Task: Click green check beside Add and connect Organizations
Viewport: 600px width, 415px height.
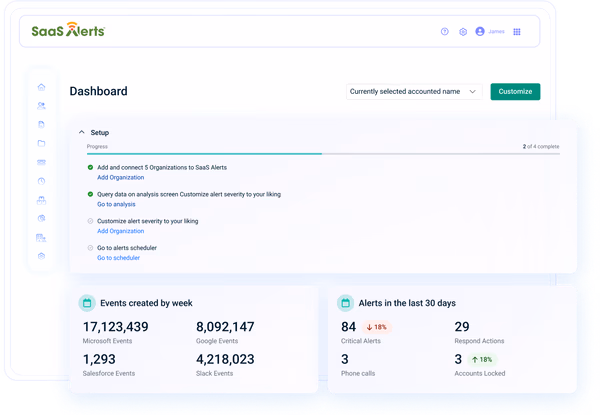Action: [x=90, y=167]
